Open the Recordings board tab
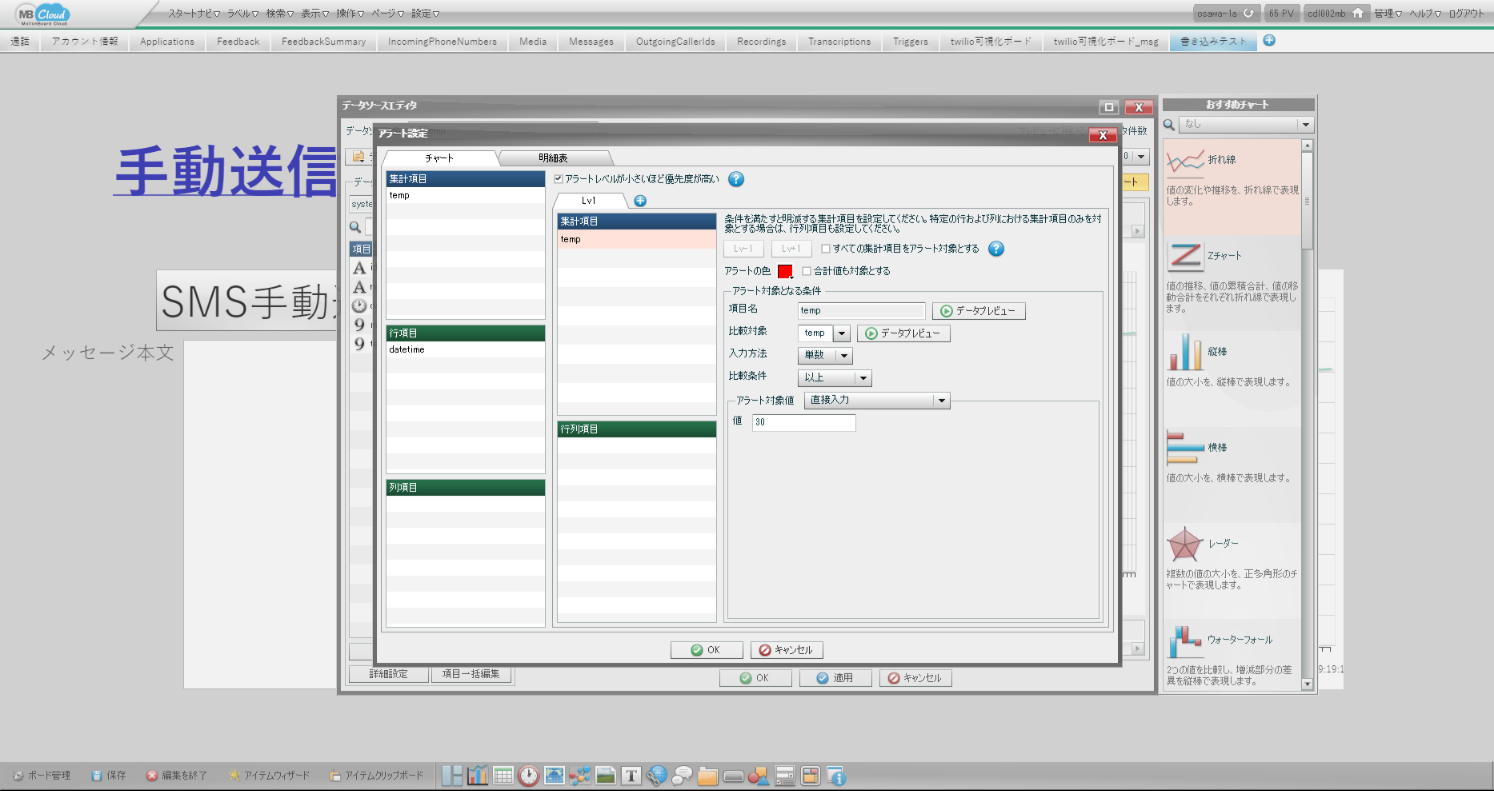 point(761,42)
